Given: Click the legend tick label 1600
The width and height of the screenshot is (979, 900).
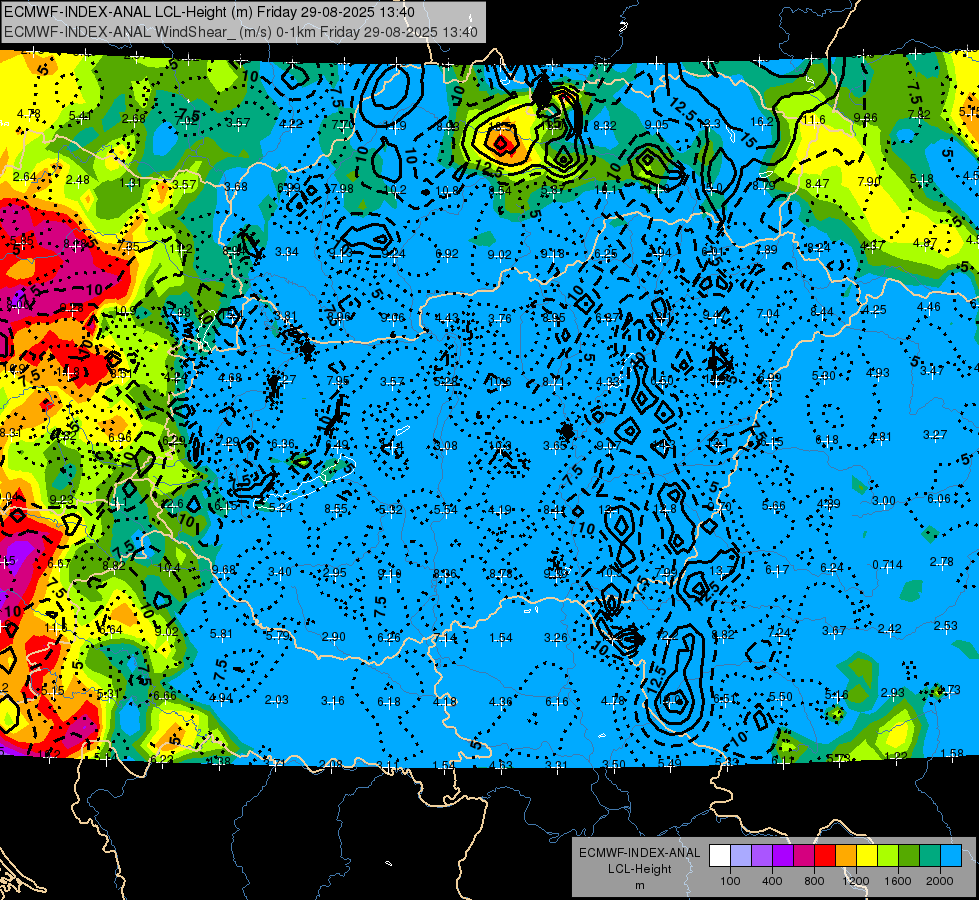Looking at the screenshot, I should tap(898, 881).
